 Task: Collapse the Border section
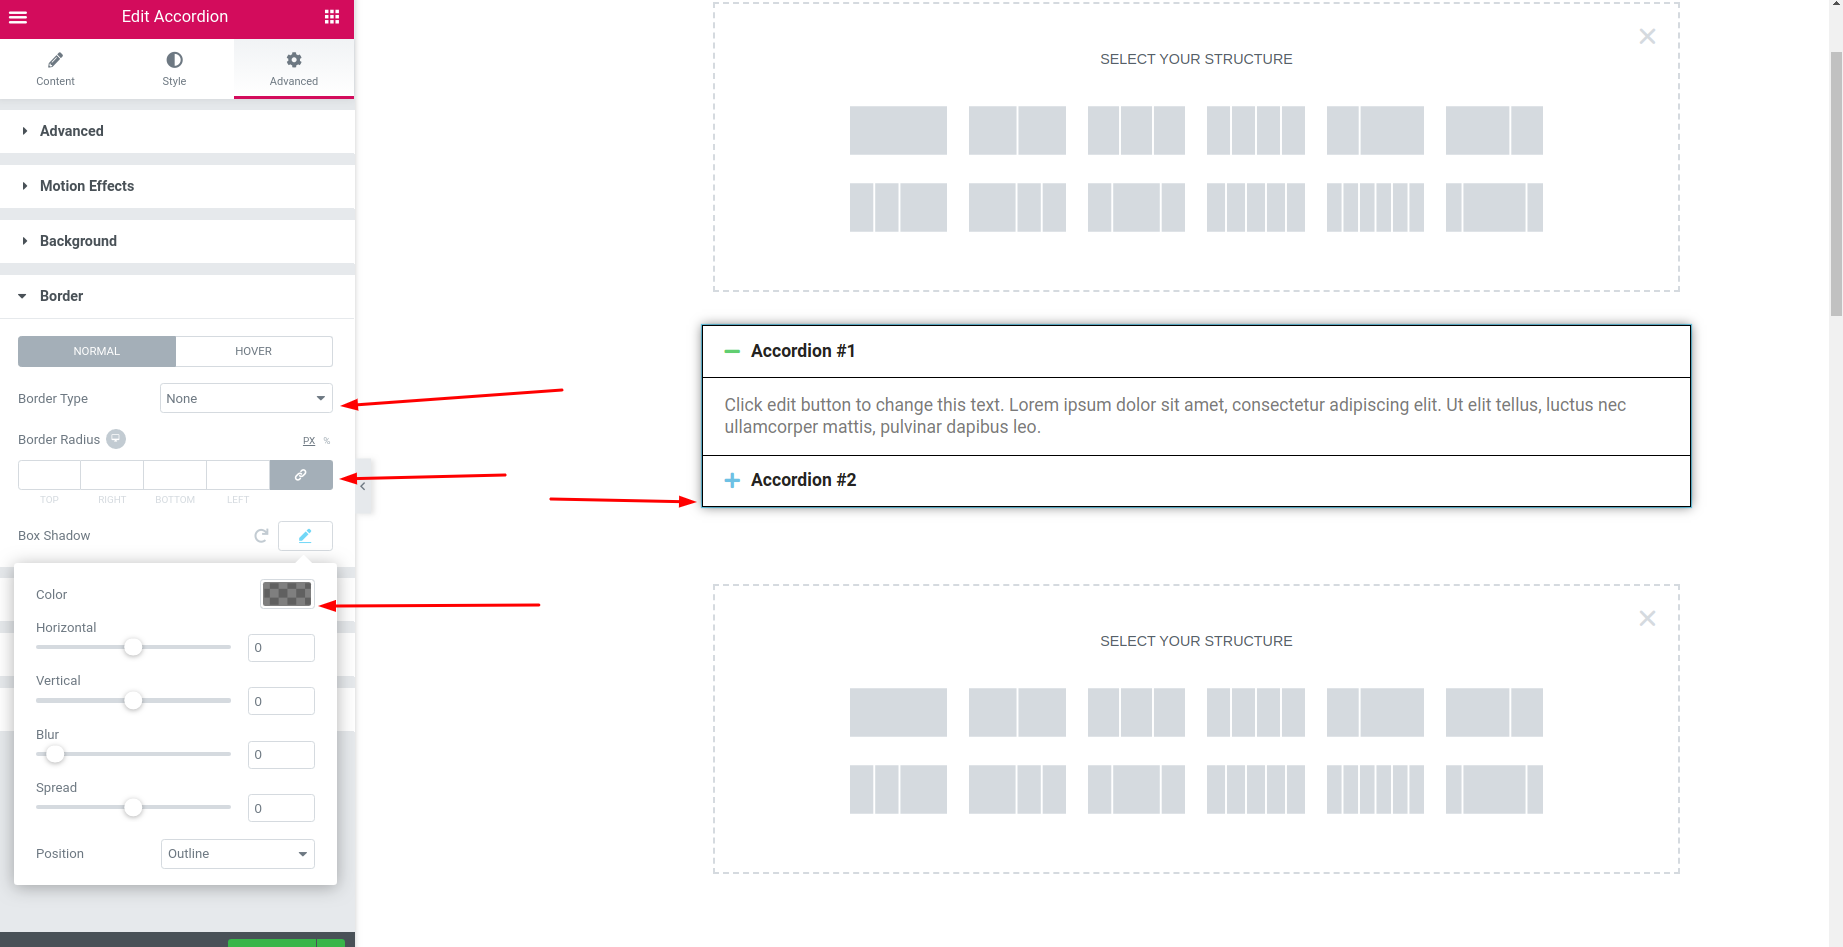pyautogui.click(x=177, y=296)
